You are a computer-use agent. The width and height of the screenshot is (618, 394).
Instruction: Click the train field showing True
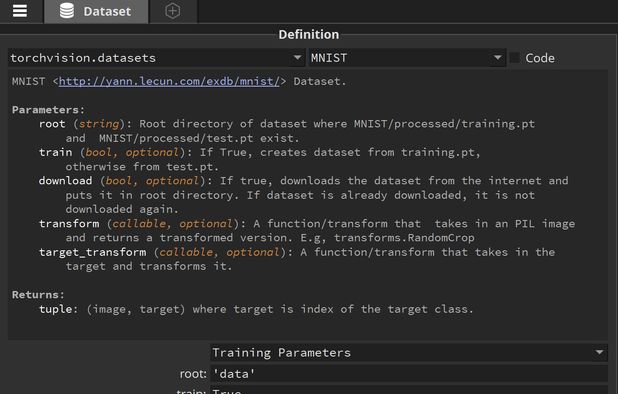[x=409, y=390]
